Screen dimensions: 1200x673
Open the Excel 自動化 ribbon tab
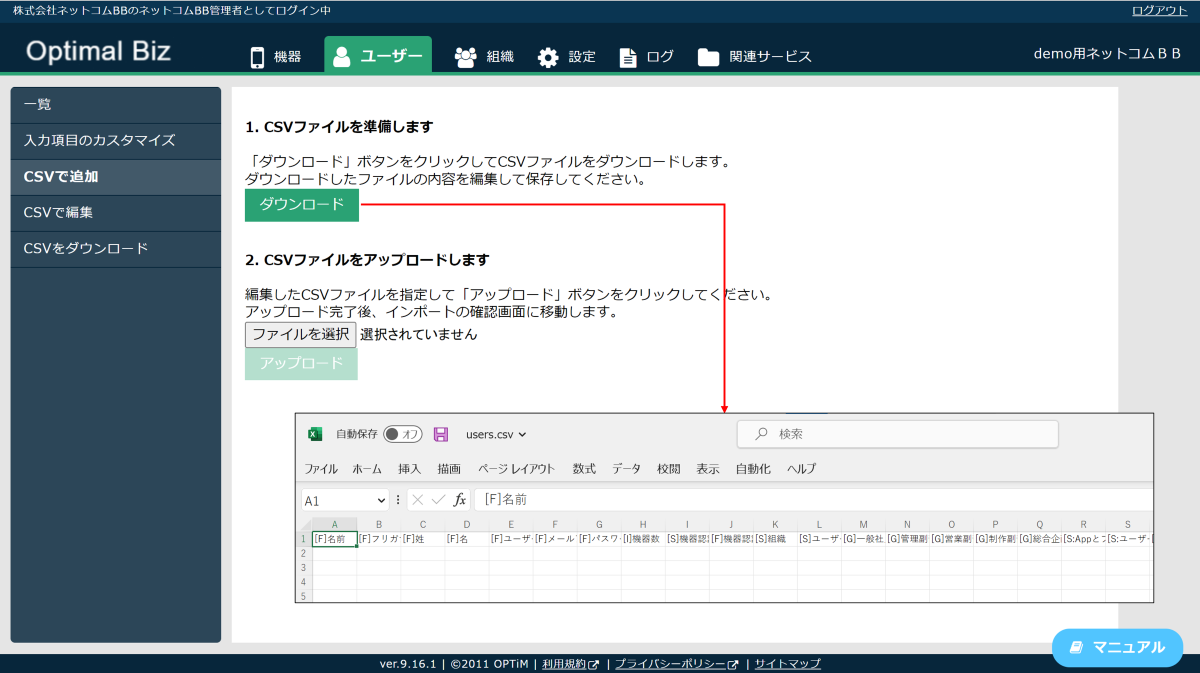(x=753, y=468)
